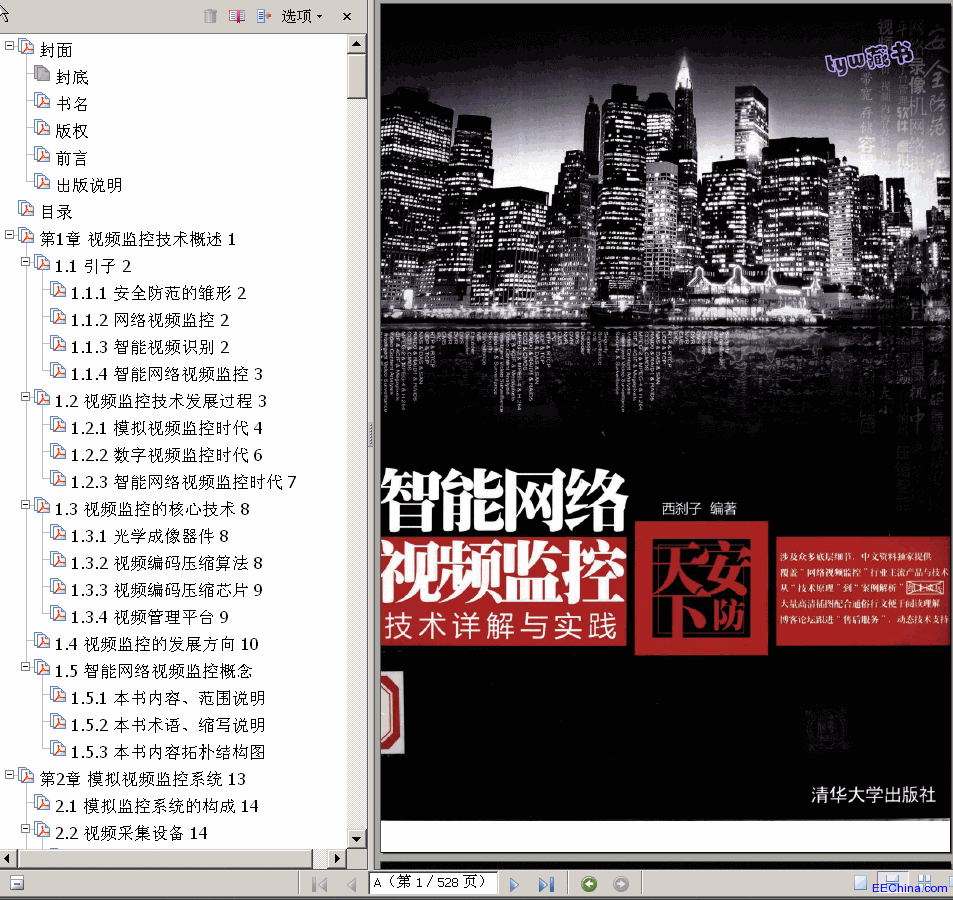
Task: Click the page icon beside 封底
Action: [42, 76]
